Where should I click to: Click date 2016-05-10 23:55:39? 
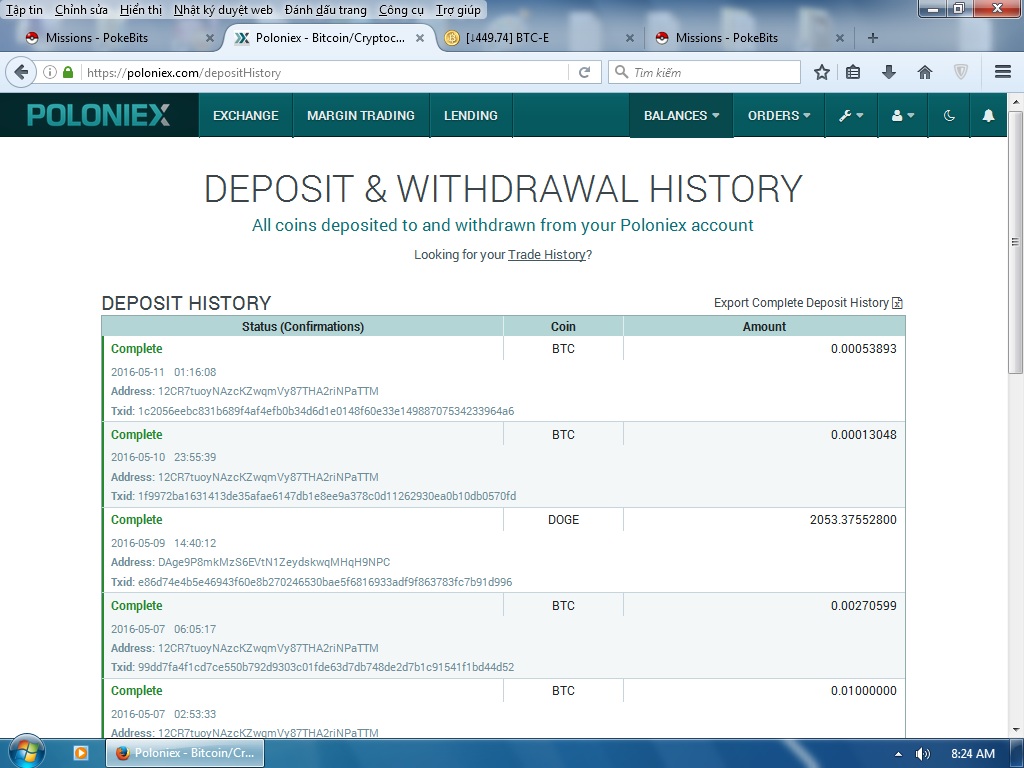[x=163, y=457]
